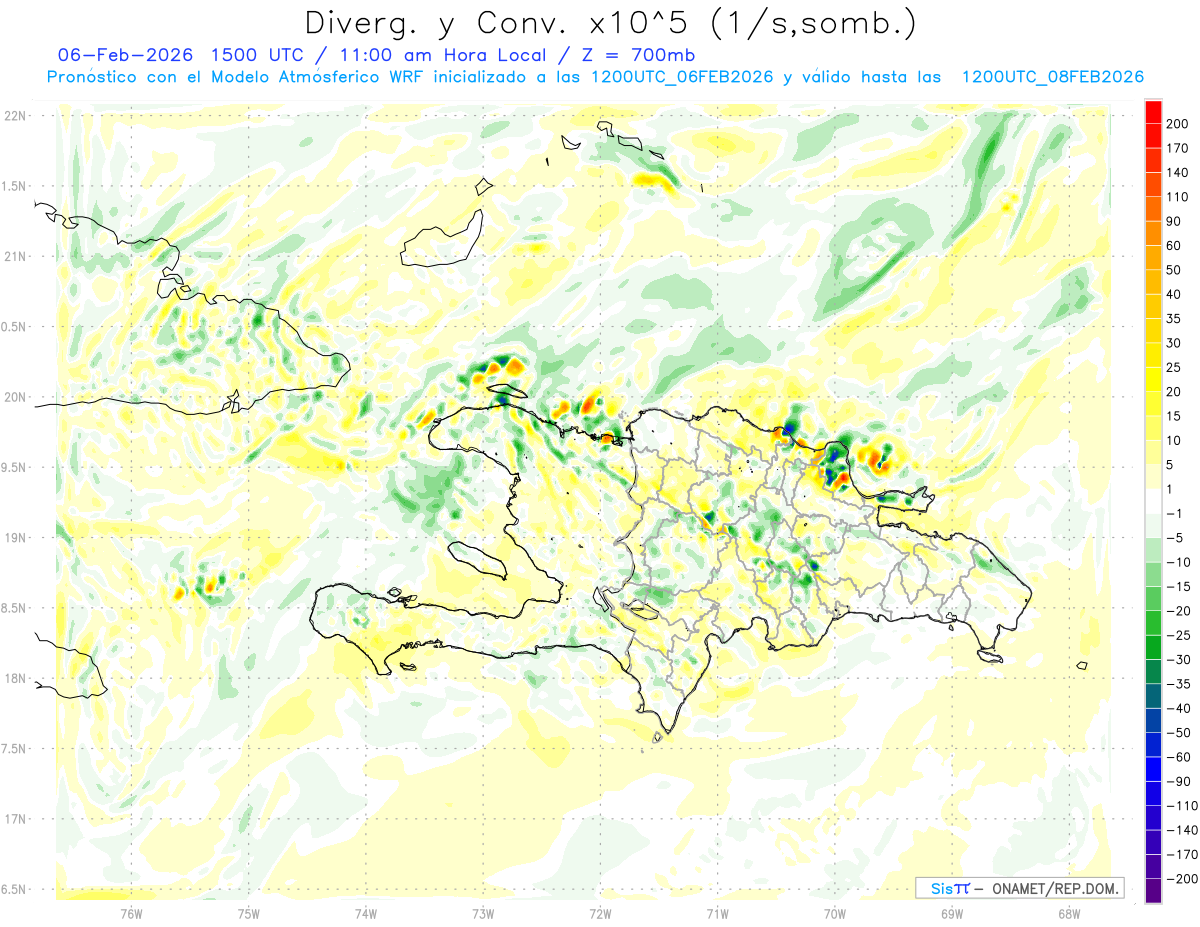
Task: Click the 17N latitude label
Action: 16,819
